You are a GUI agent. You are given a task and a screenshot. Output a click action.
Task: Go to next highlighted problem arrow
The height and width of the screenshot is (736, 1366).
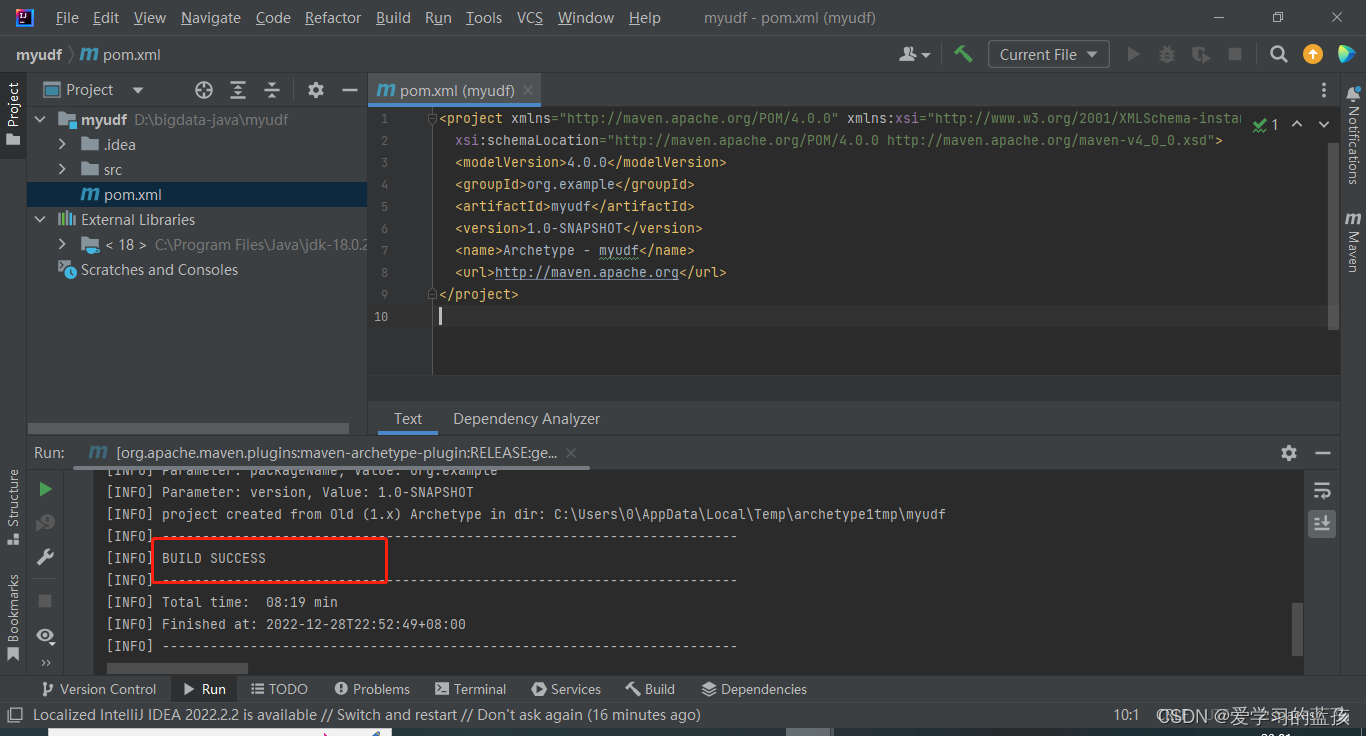coord(1324,125)
